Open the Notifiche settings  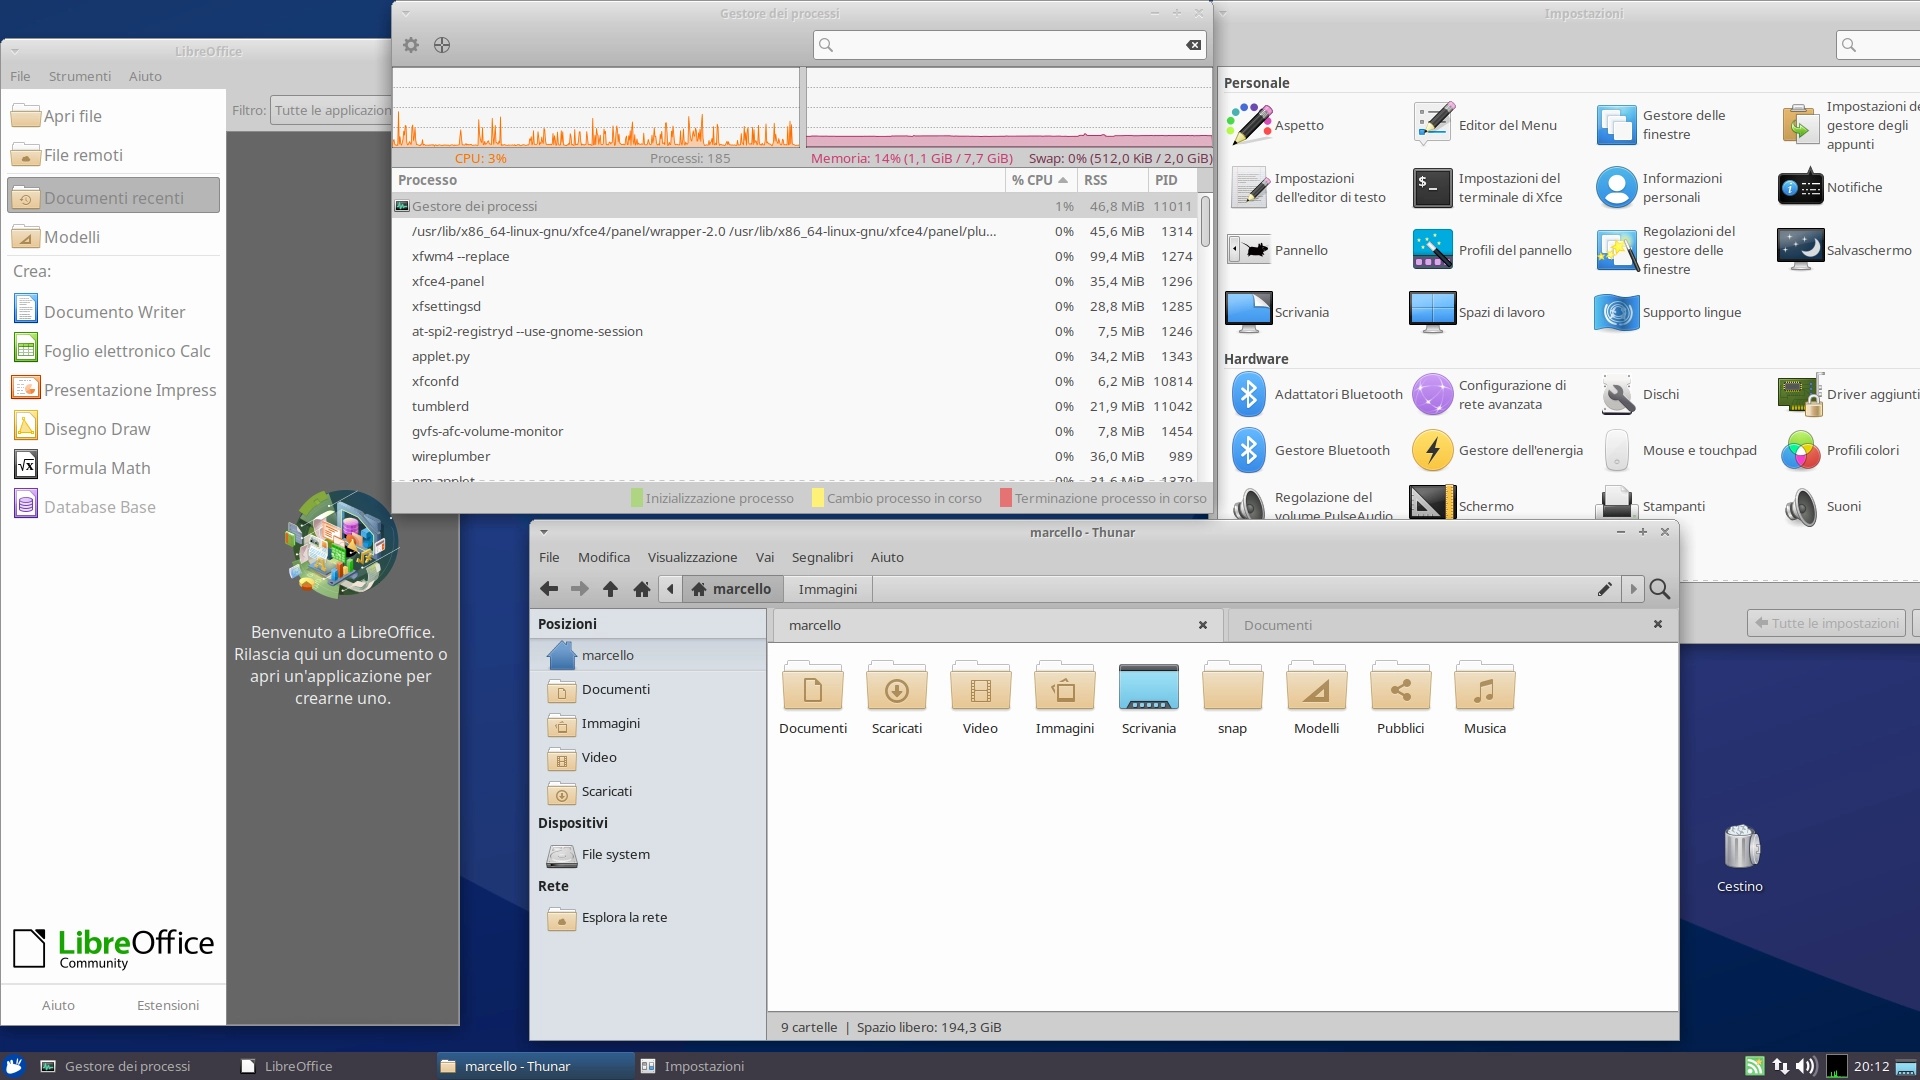coord(1853,186)
